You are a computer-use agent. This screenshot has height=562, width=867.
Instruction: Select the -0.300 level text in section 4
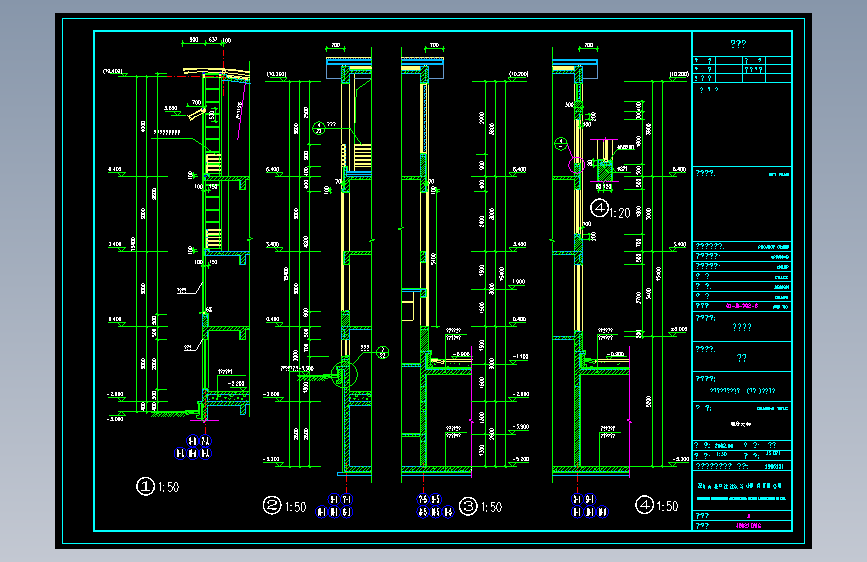click(x=615, y=354)
